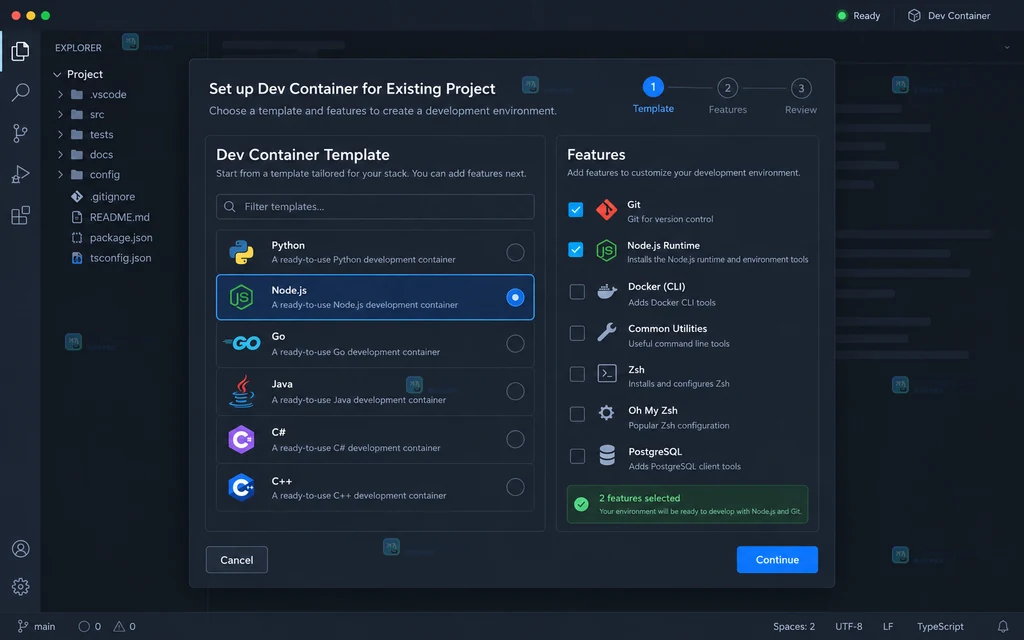The height and width of the screenshot is (640, 1024).
Task: Click the Python logo icon
Action: (241, 252)
